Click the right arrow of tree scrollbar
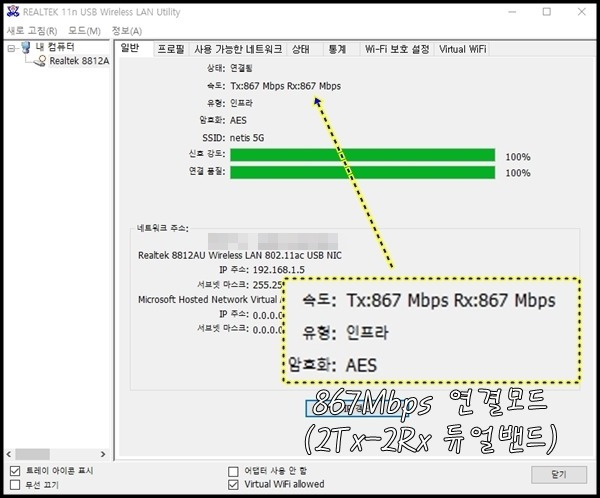 pyautogui.click(x=103, y=454)
